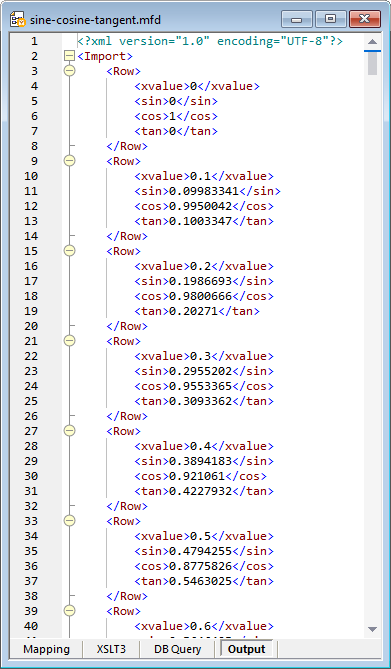Collapse the Row element on line 15
The height and width of the screenshot is (669, 391).
[69, 251]
